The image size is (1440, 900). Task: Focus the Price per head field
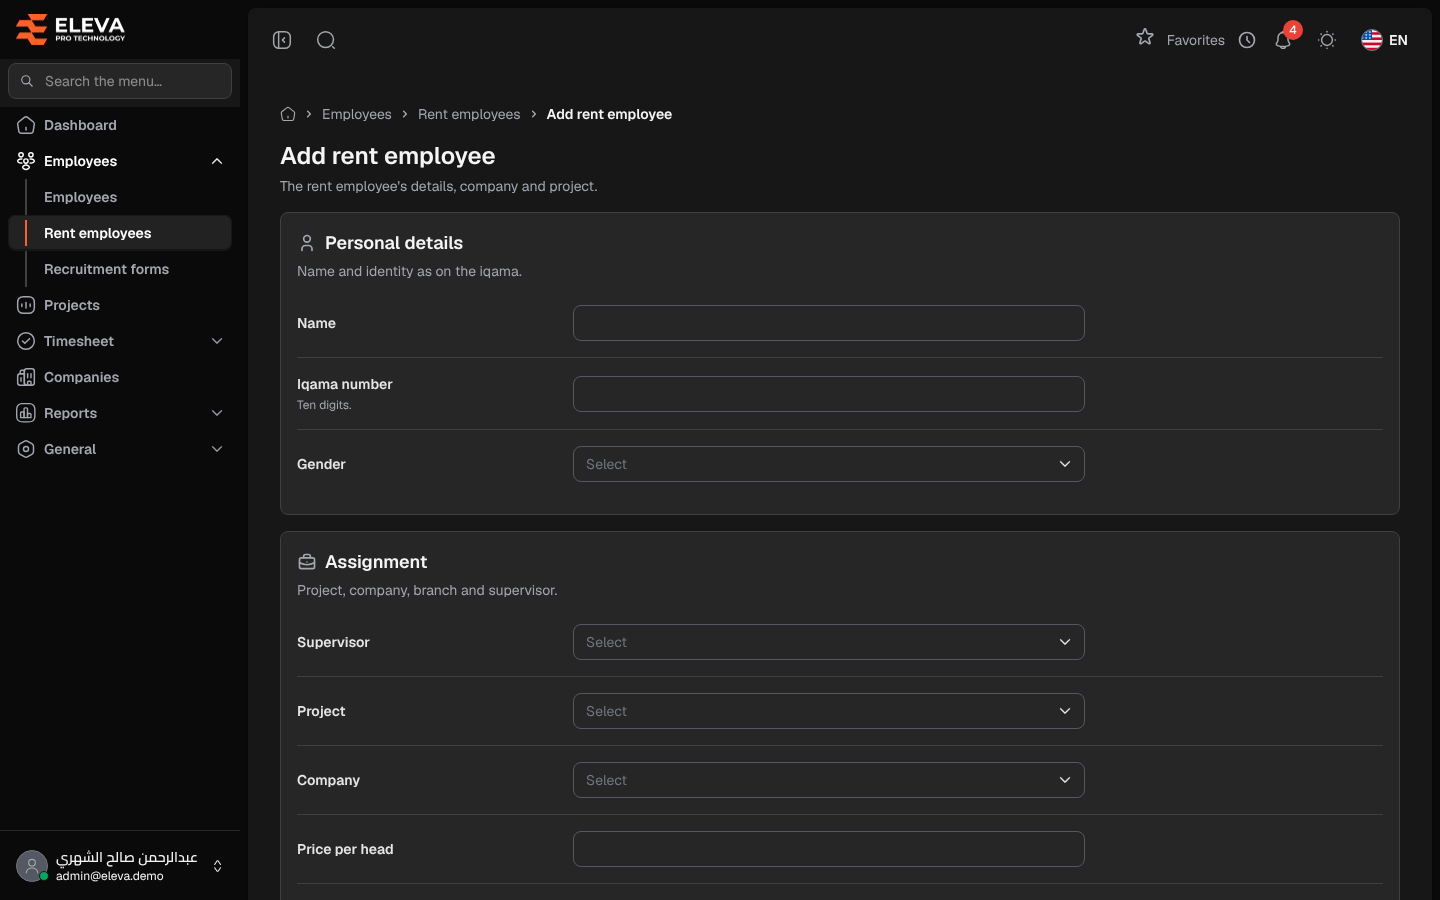(x=829, y=849)
